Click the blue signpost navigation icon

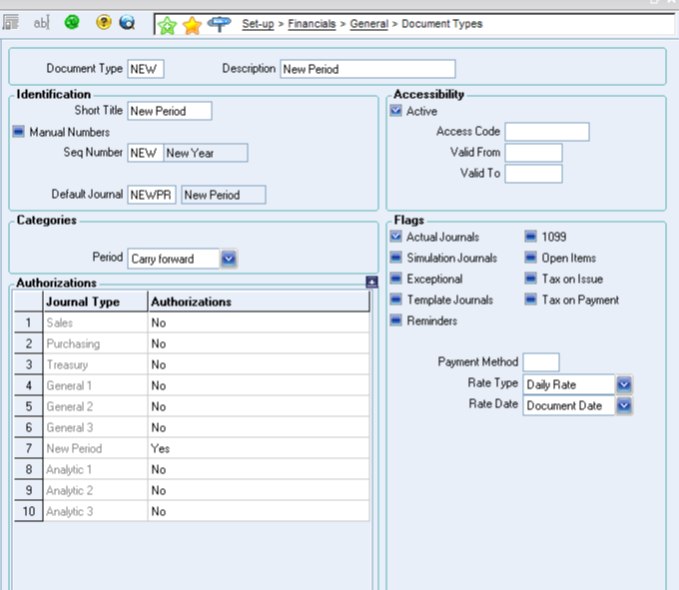pyautogui.click(x=220, y=24)
